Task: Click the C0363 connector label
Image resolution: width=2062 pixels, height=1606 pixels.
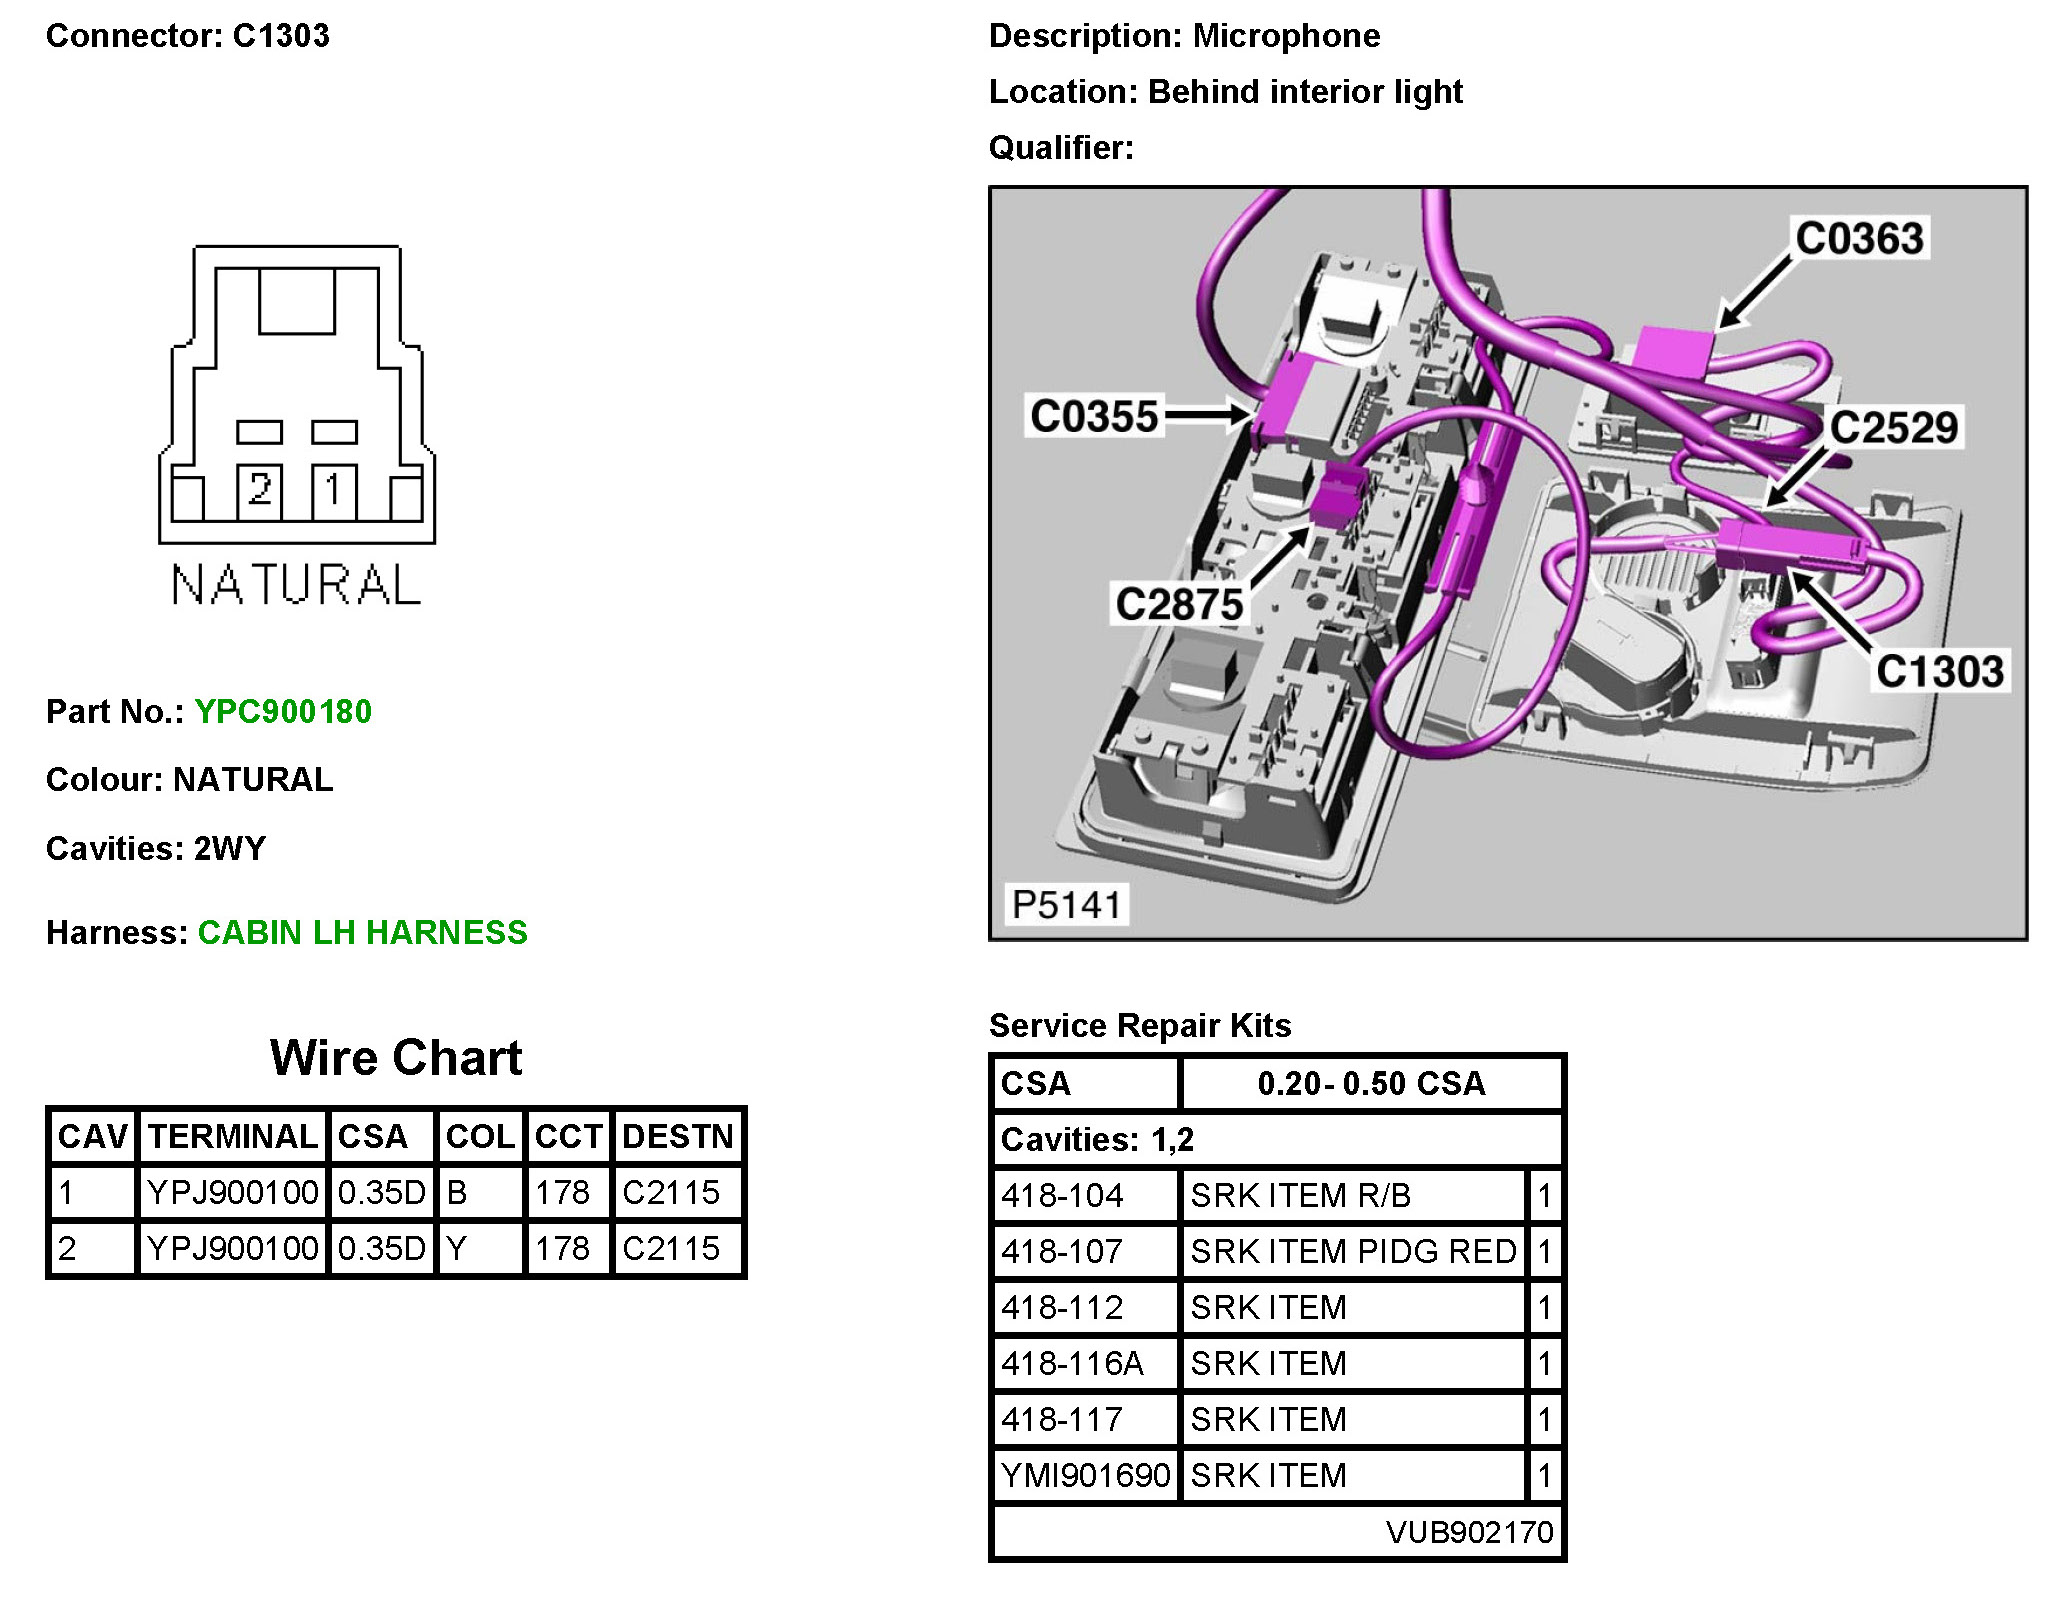Action: [1858, 239]
